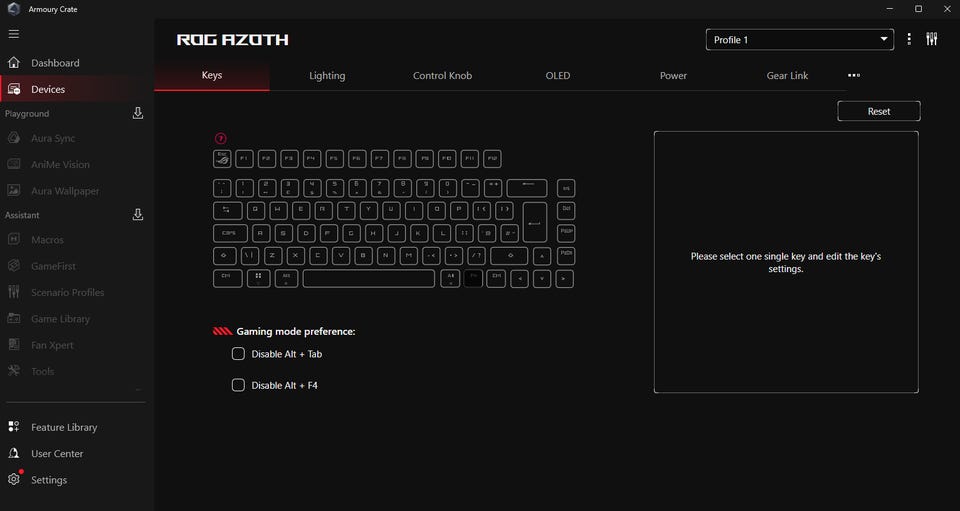
Task: Open Settings with the gear icon
Action: tap(13, 479)
